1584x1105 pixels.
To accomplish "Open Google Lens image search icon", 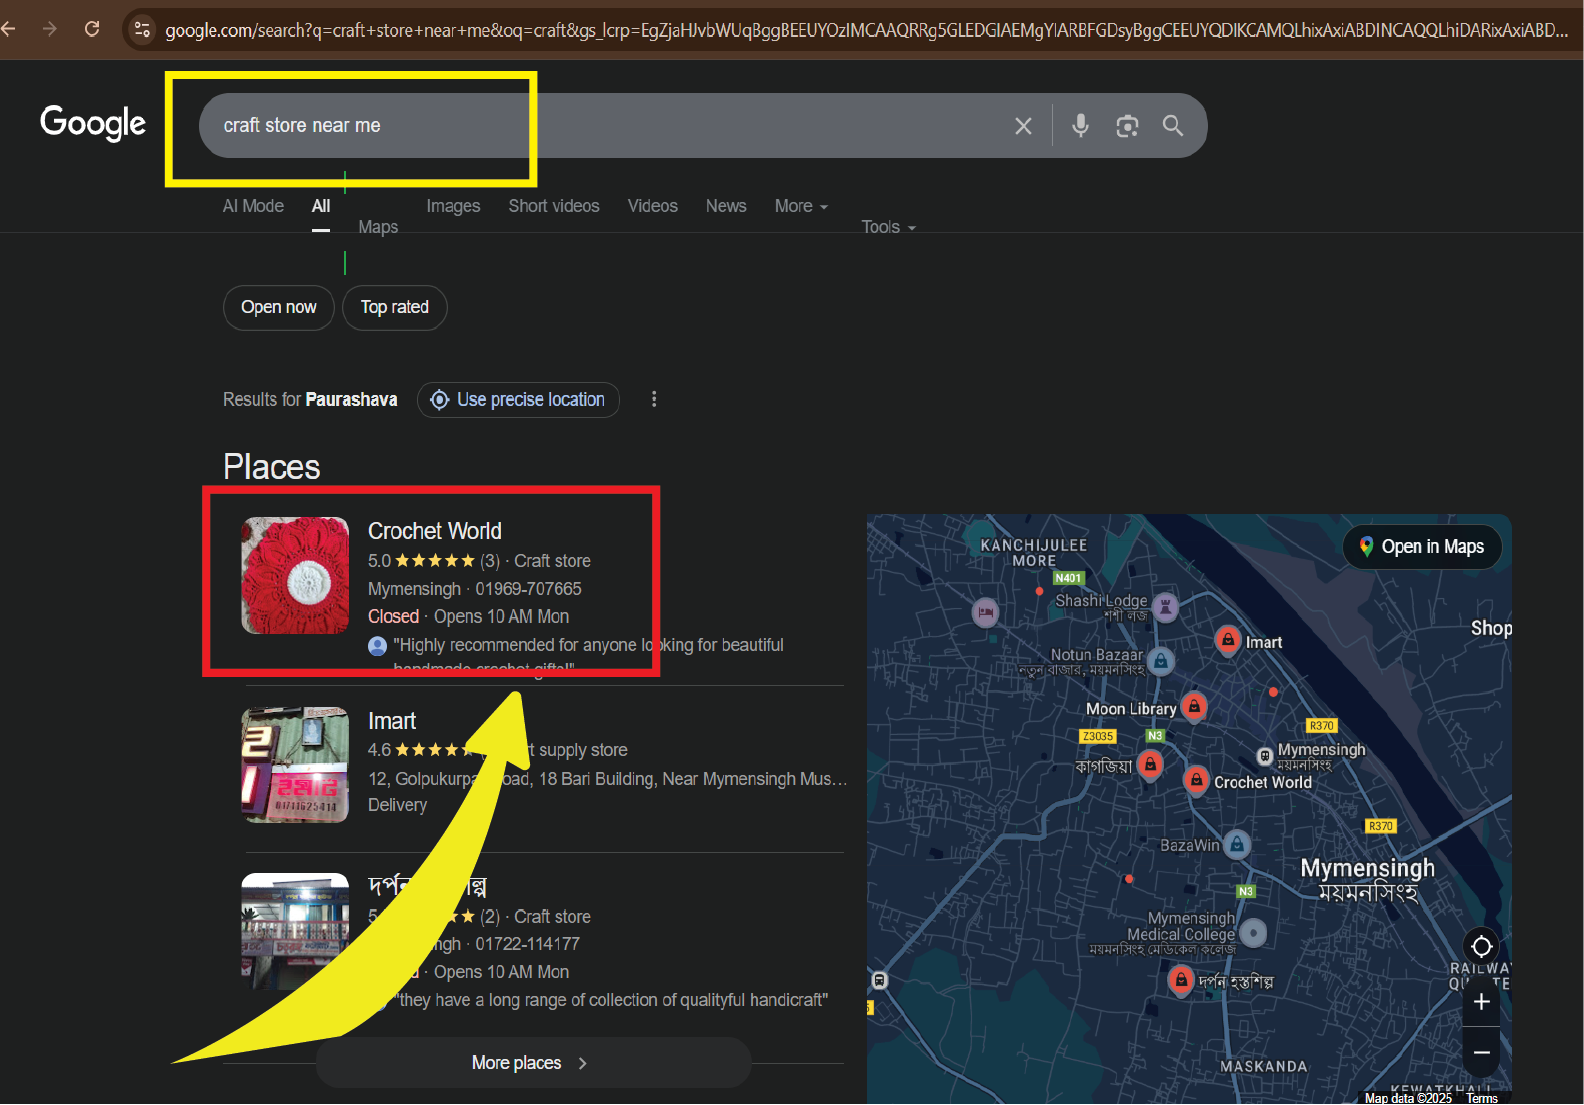I will pyautogui.click(x=1127, y=126).
